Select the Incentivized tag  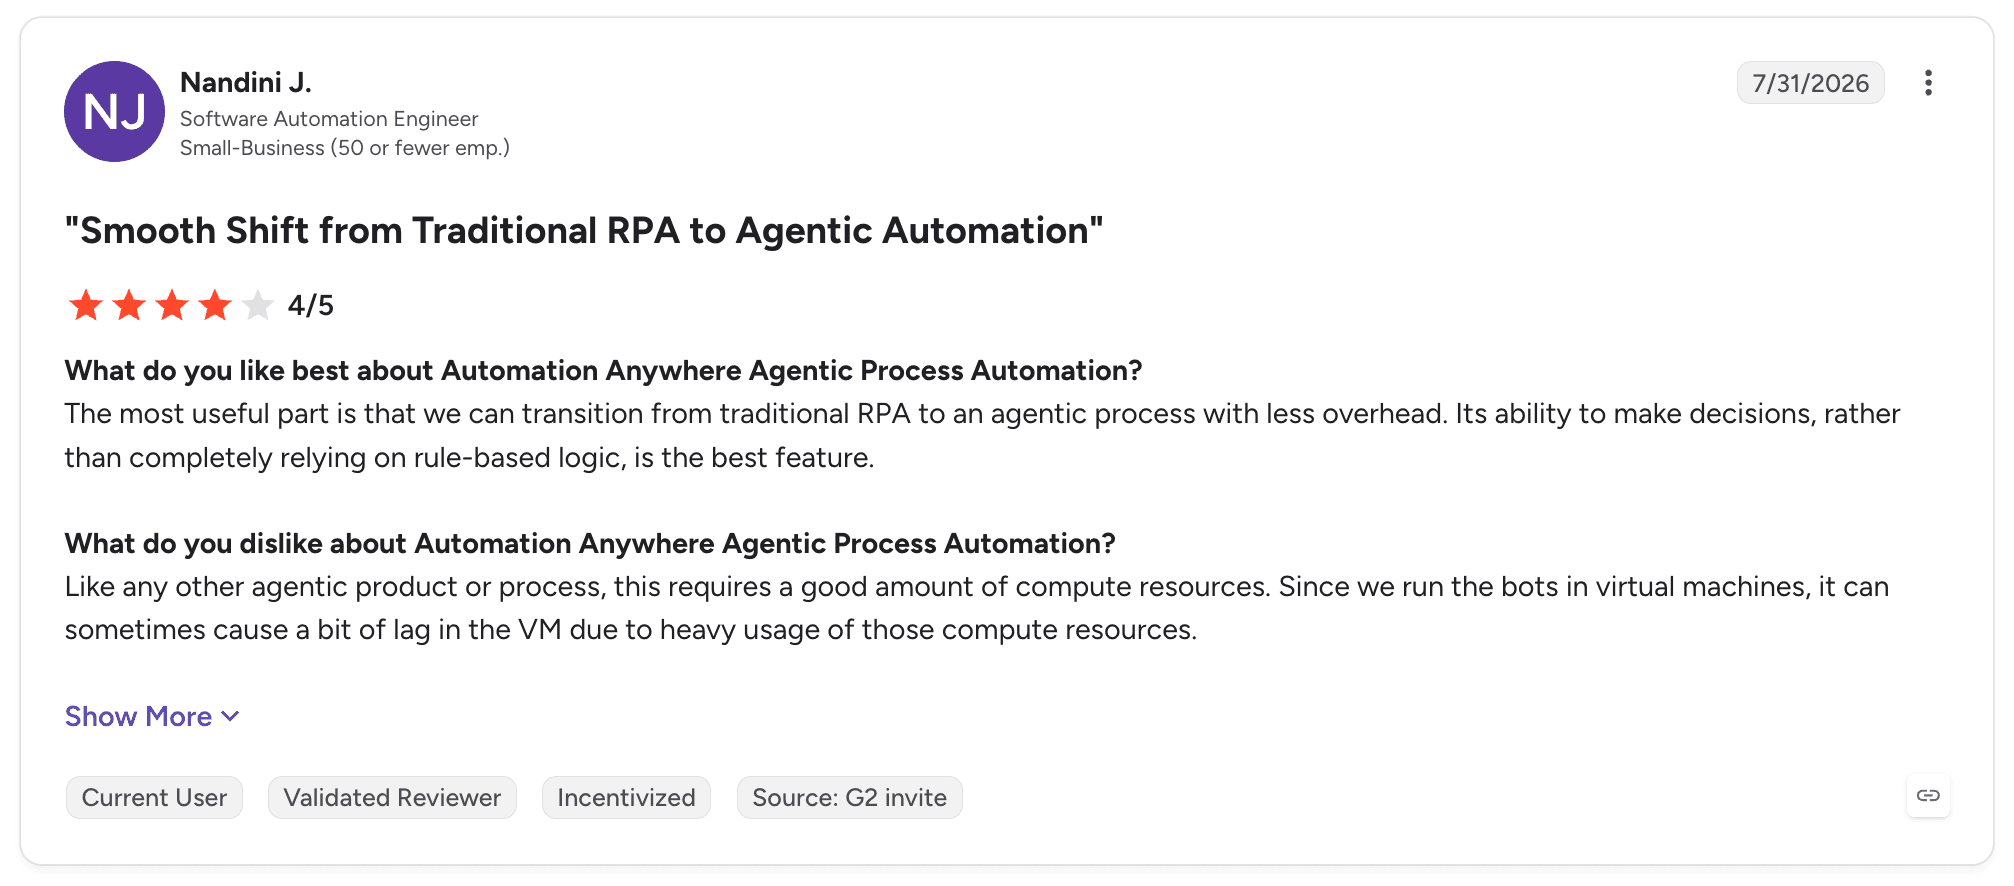pos(626,797)
